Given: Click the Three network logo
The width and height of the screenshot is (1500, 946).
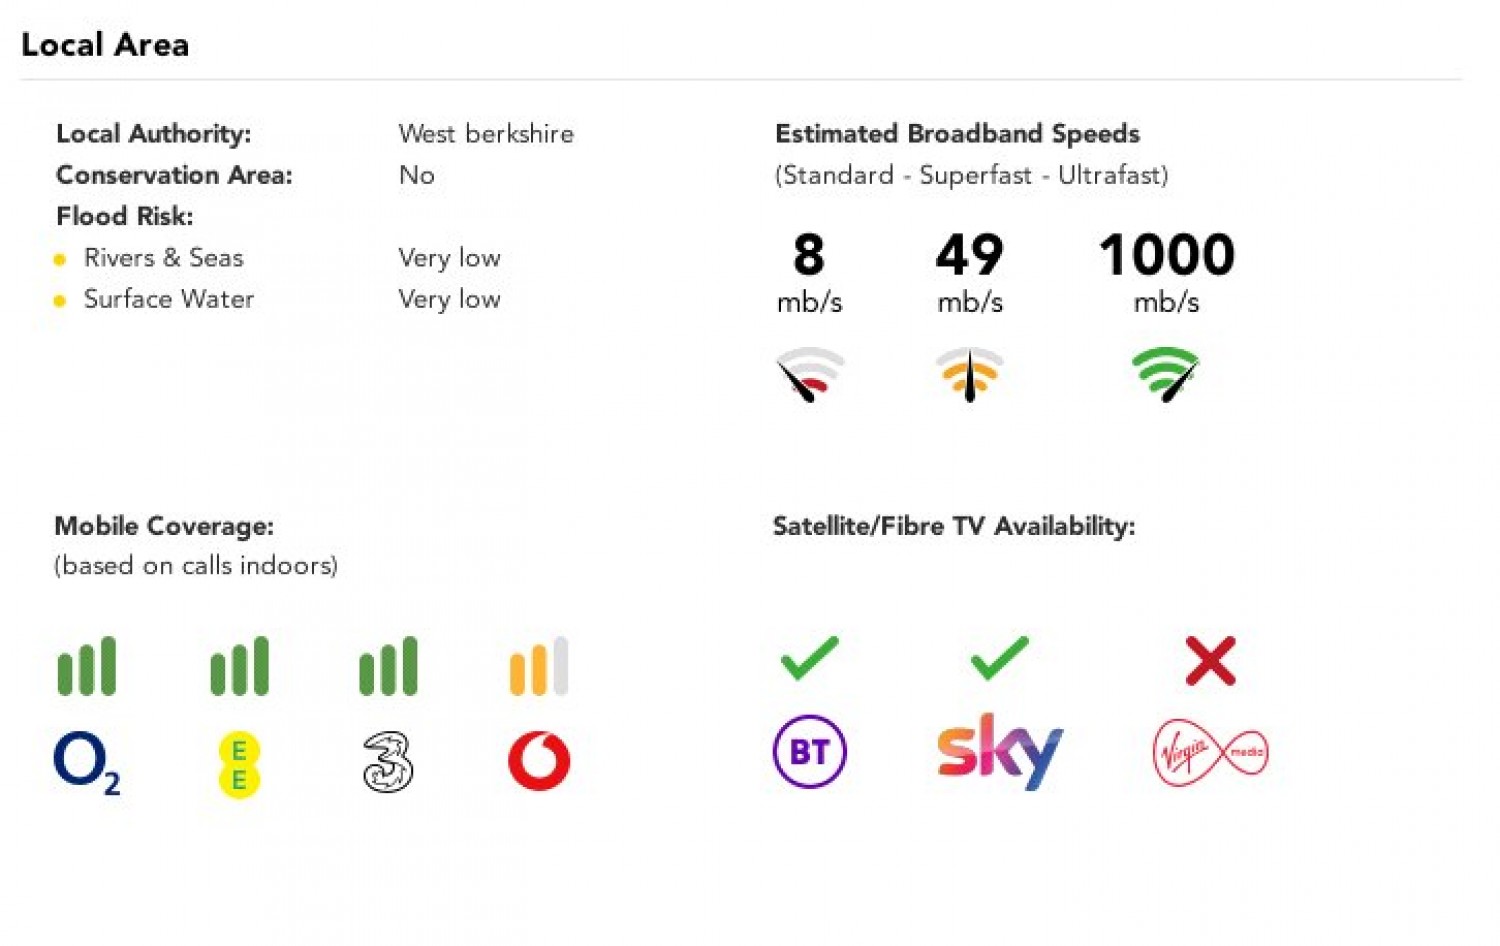Looking at the screenshot, I should click(x=388, y=763).
